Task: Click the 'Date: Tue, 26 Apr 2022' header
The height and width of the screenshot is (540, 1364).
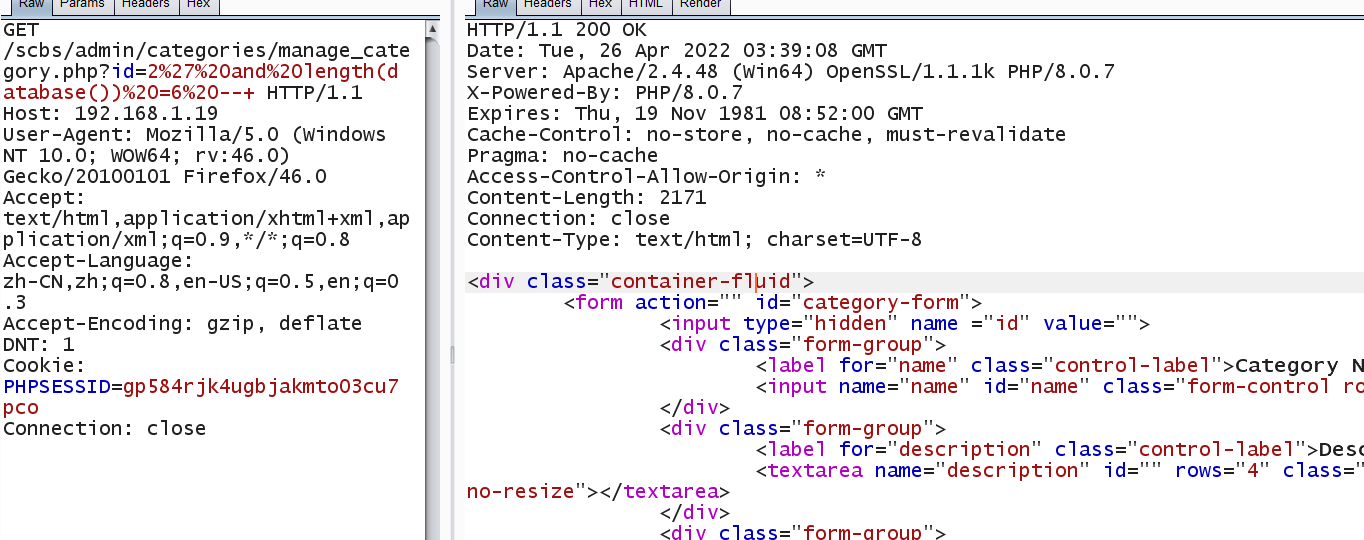Action: coord(676,50)
